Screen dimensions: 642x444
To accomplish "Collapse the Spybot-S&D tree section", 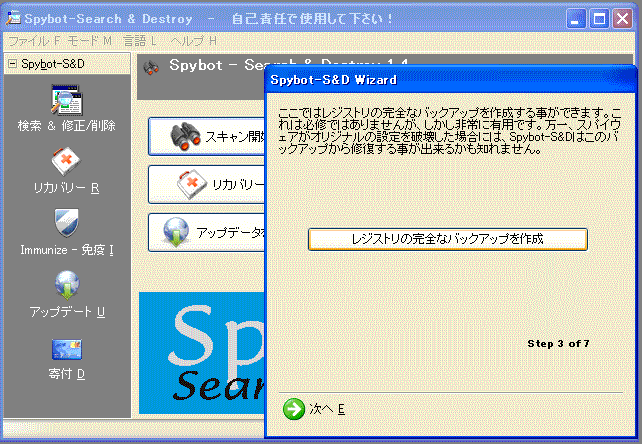I will click(13, 63).
